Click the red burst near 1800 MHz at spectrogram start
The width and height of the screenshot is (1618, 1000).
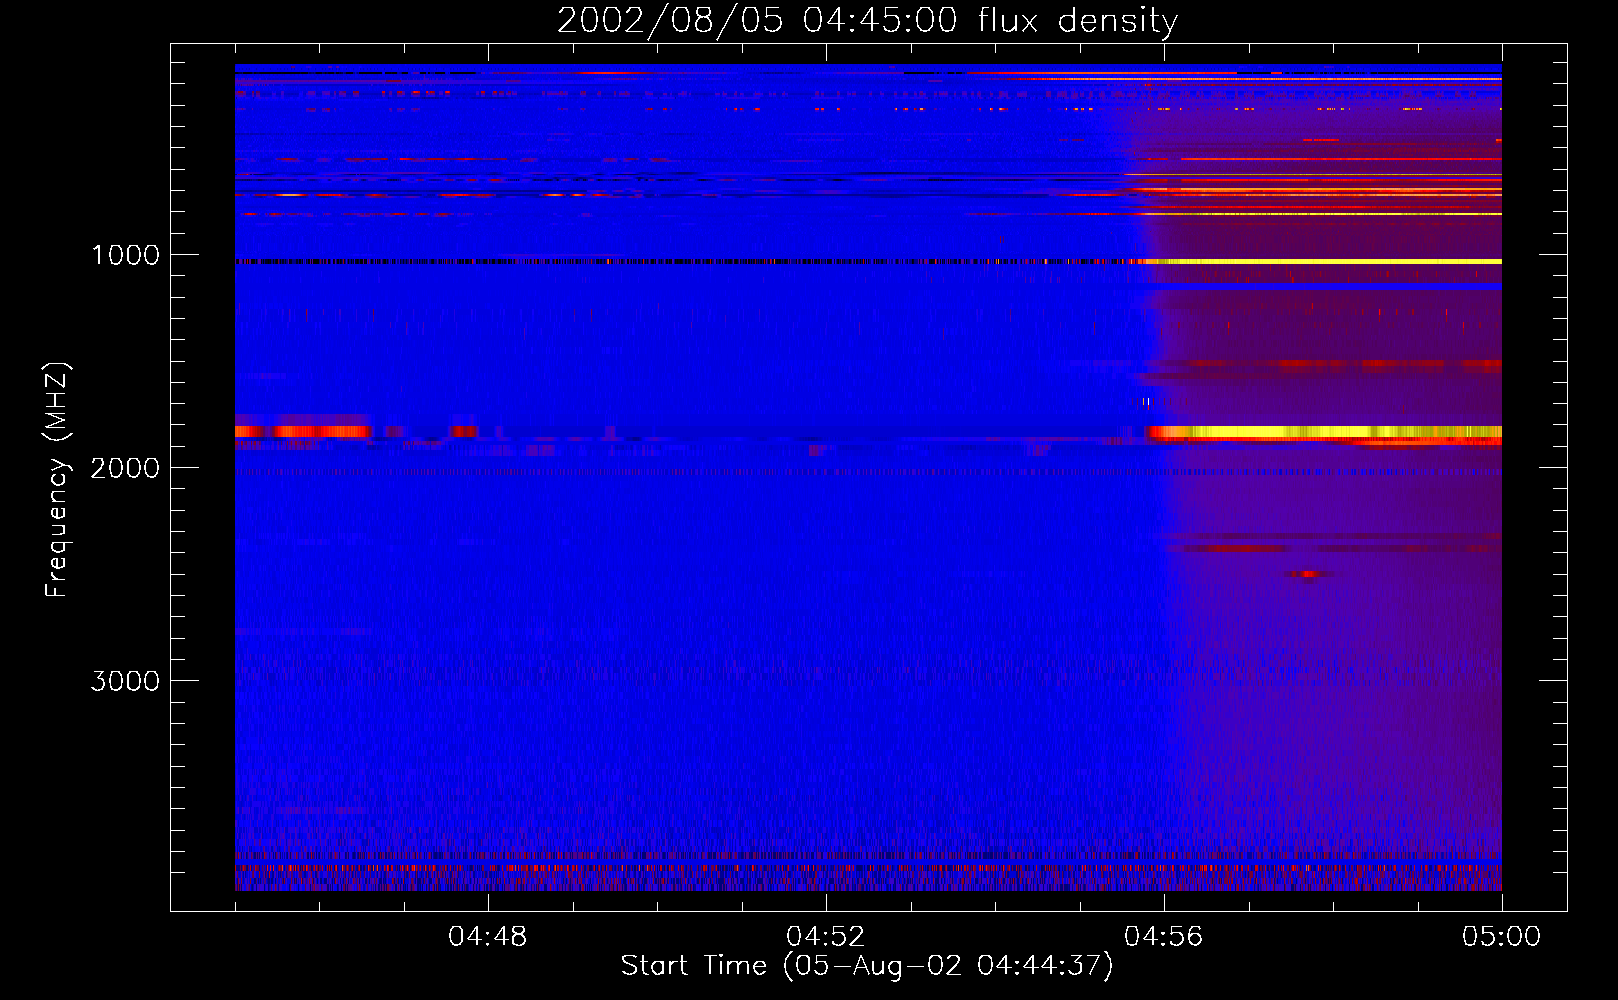pyautogui.click(x=303, y=431)
